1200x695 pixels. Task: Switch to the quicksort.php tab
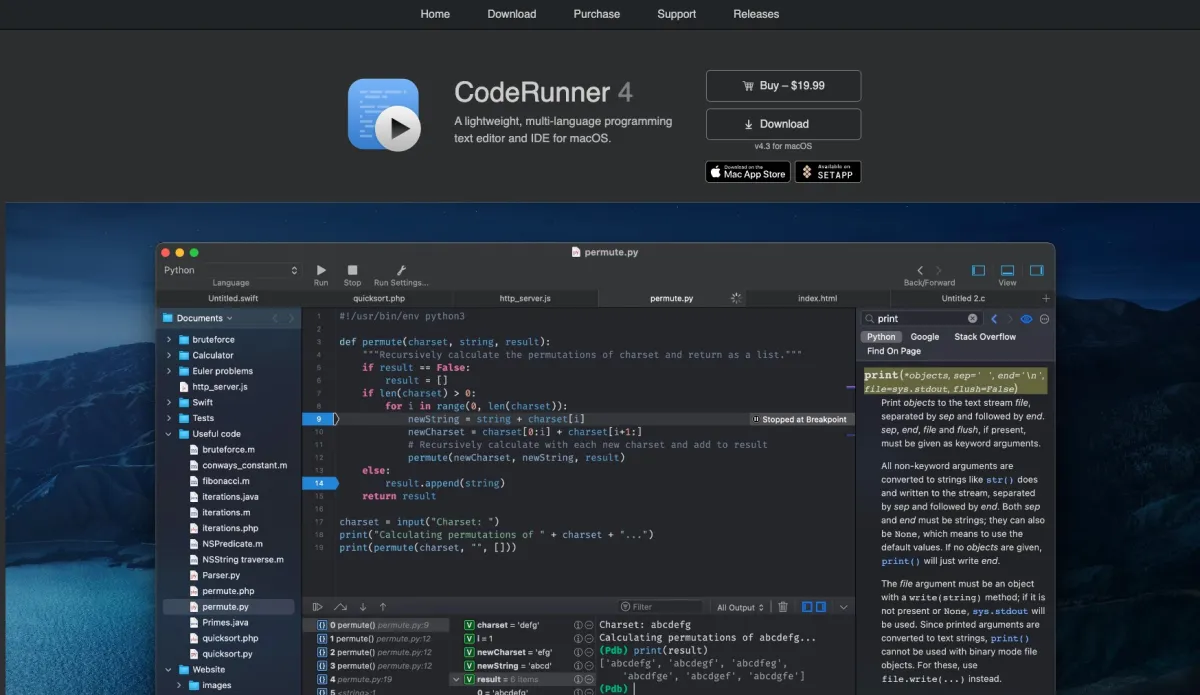click(x=378, y=298)
